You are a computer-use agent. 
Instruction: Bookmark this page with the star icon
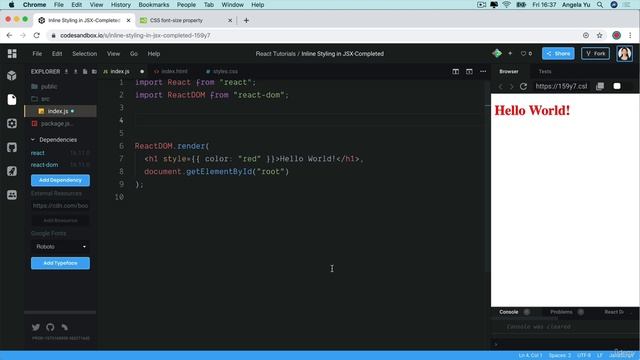tap(599, 36)
